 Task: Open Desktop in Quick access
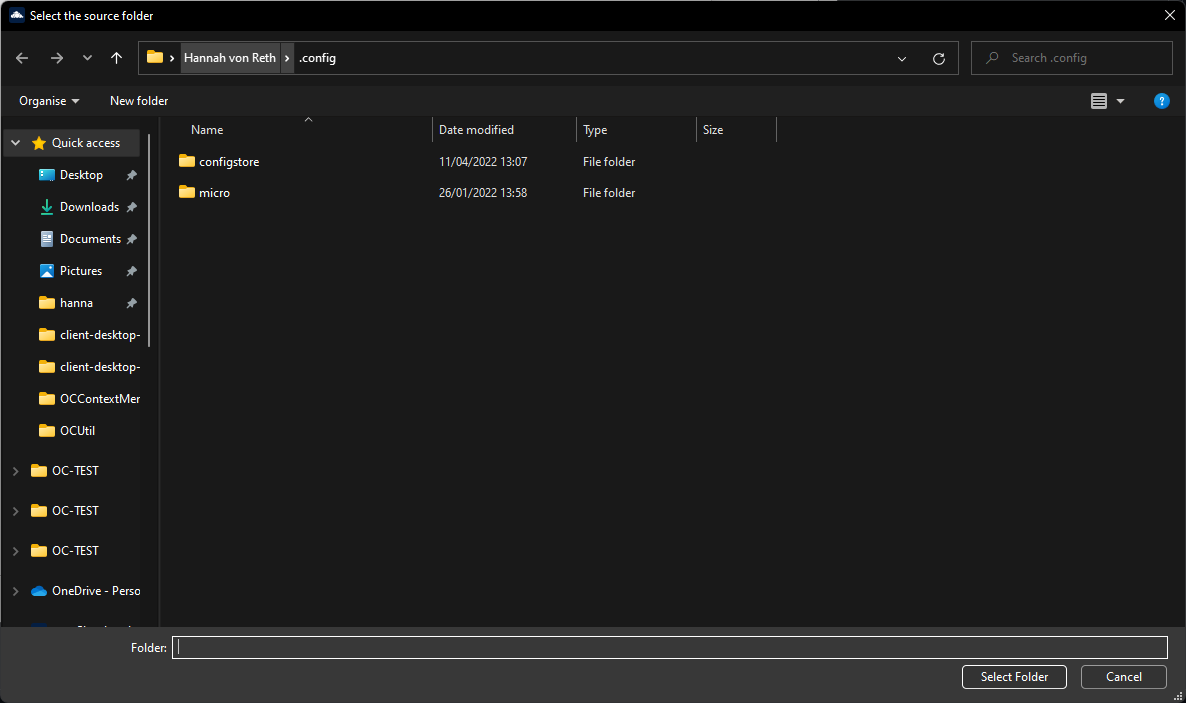(x=81, y=175)
